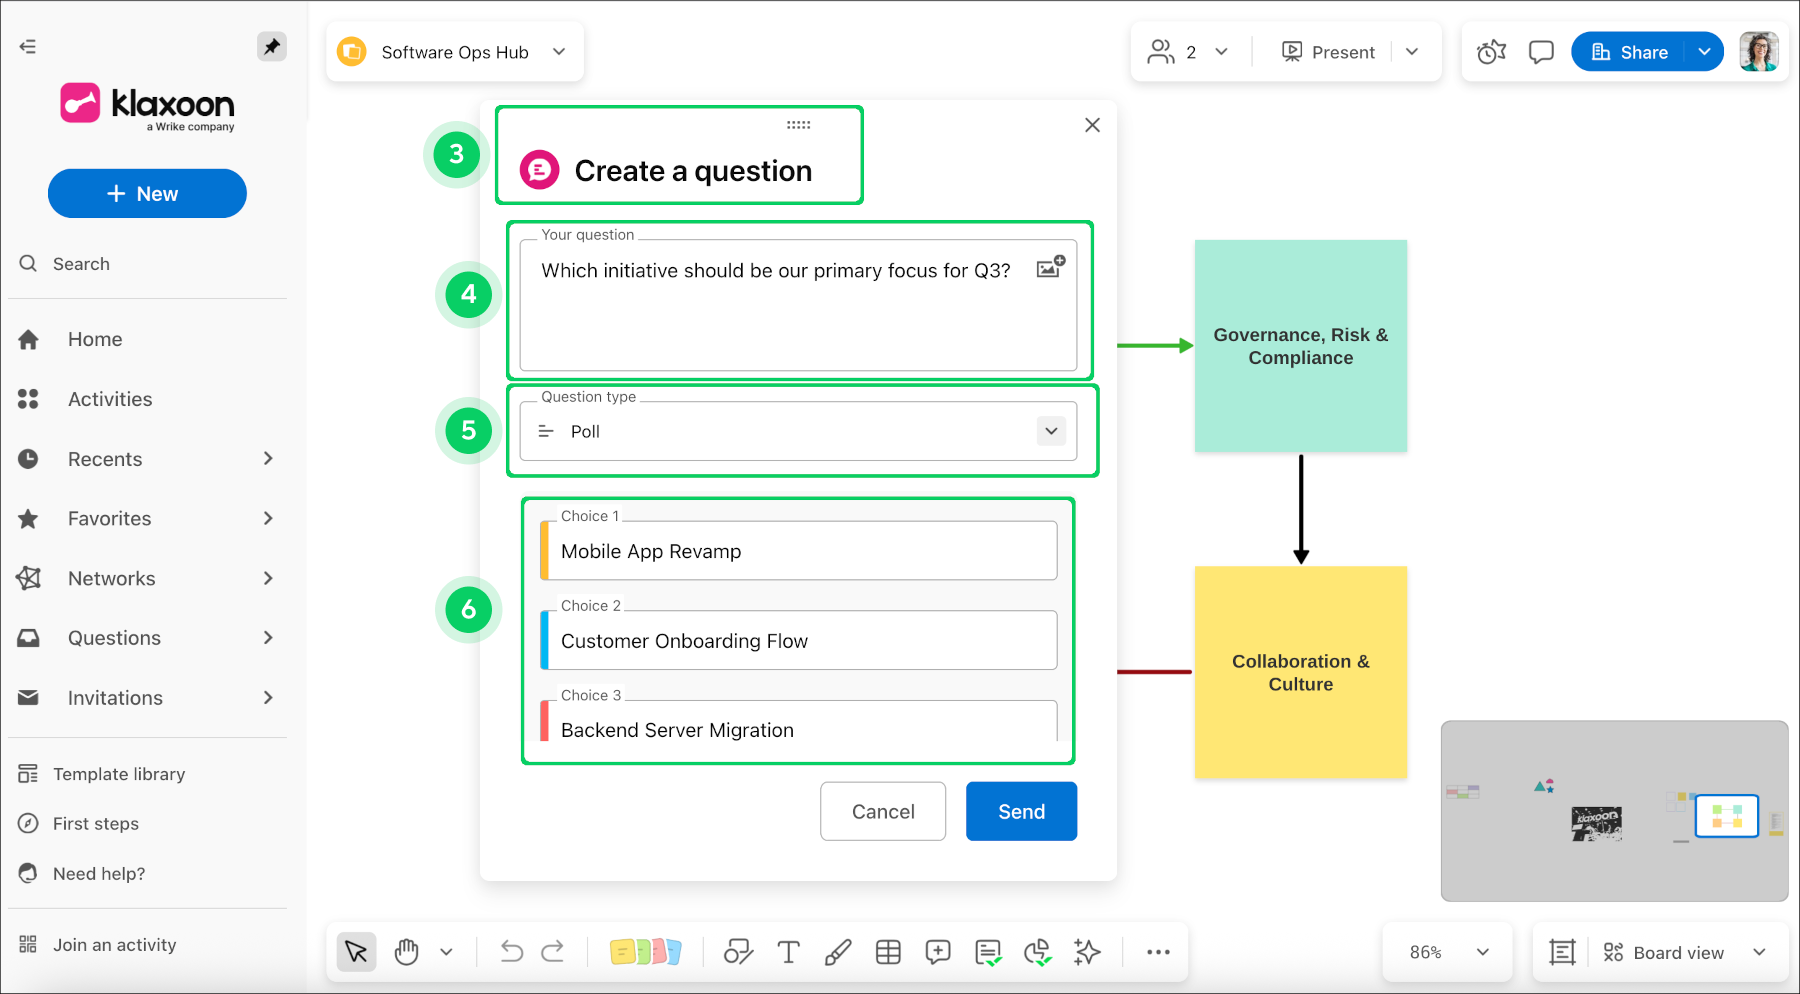This screenshot has width=1800, height=994.
Task: Toggle the sidebar pin
Action: coord(271,47)
